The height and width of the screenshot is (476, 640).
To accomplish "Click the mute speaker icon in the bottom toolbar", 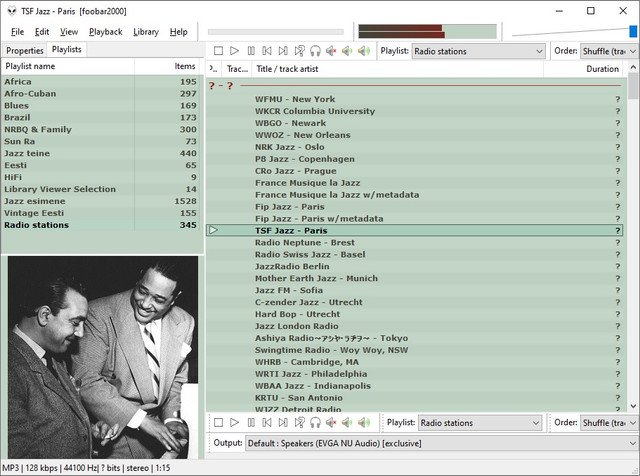I will (331, 422).
